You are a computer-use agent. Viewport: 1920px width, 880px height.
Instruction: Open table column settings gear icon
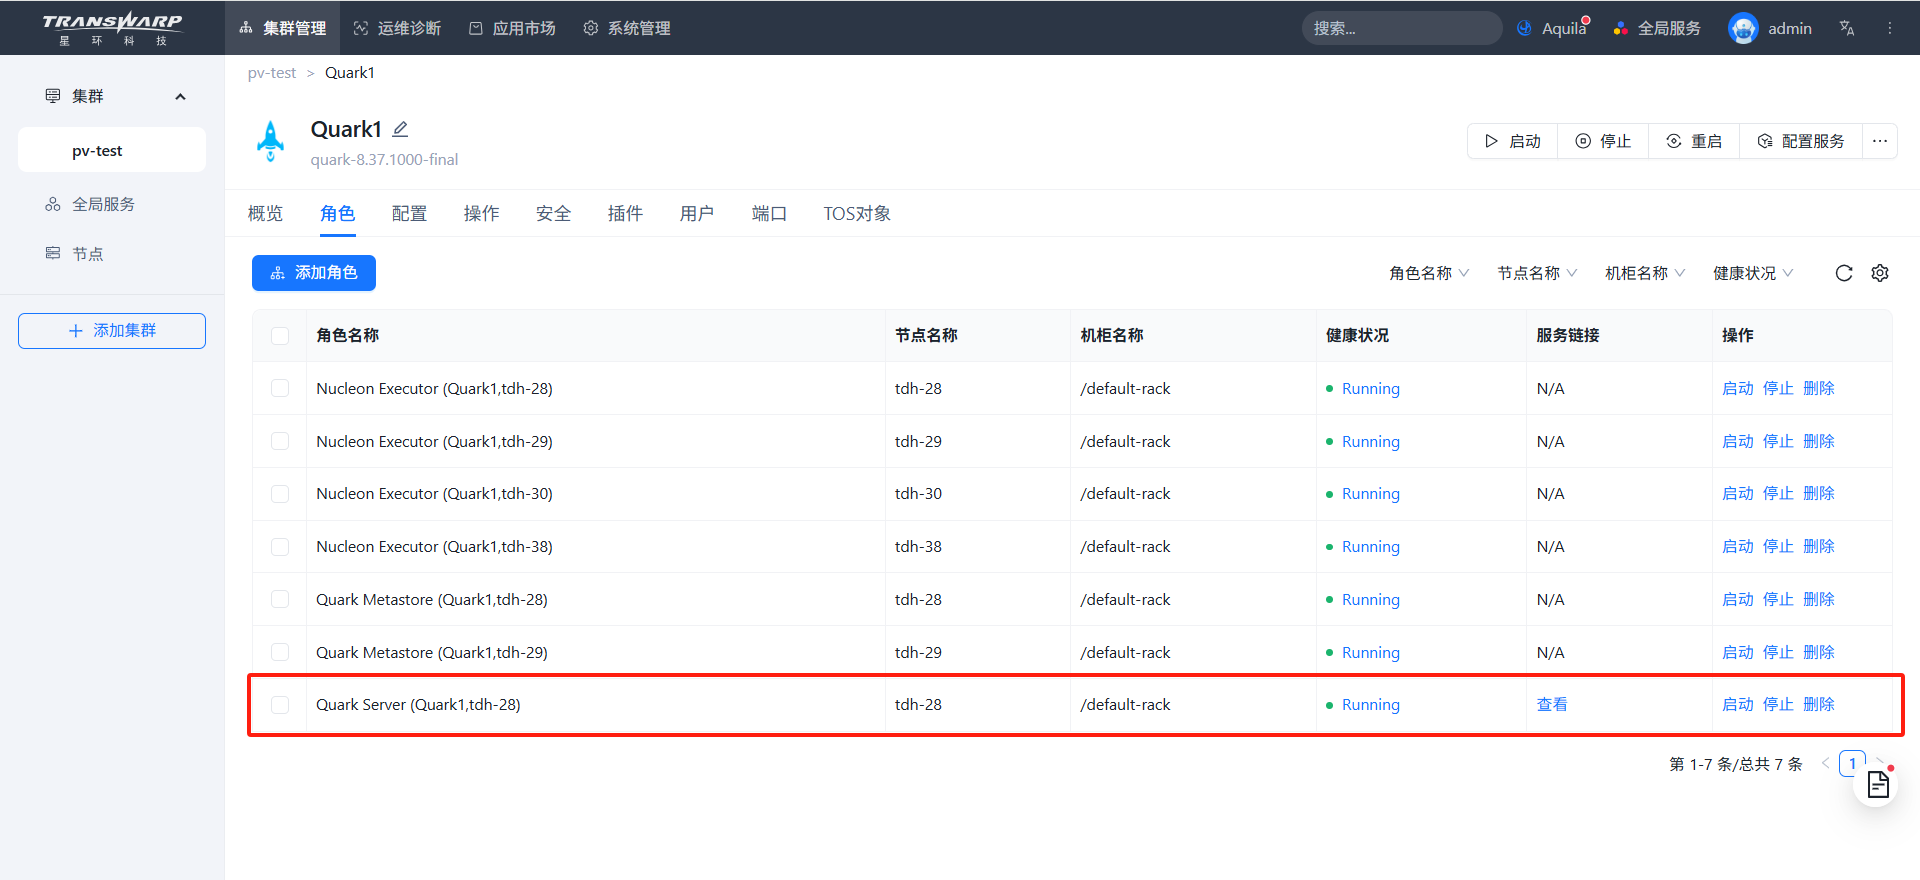click(x=1880, y=273)
